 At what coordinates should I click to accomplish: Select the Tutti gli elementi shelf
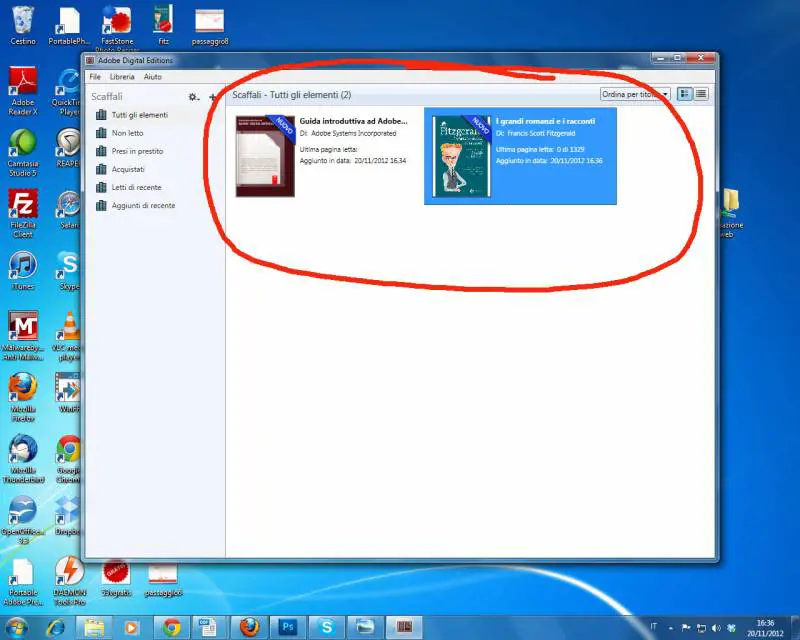click(x=140, y=115)
